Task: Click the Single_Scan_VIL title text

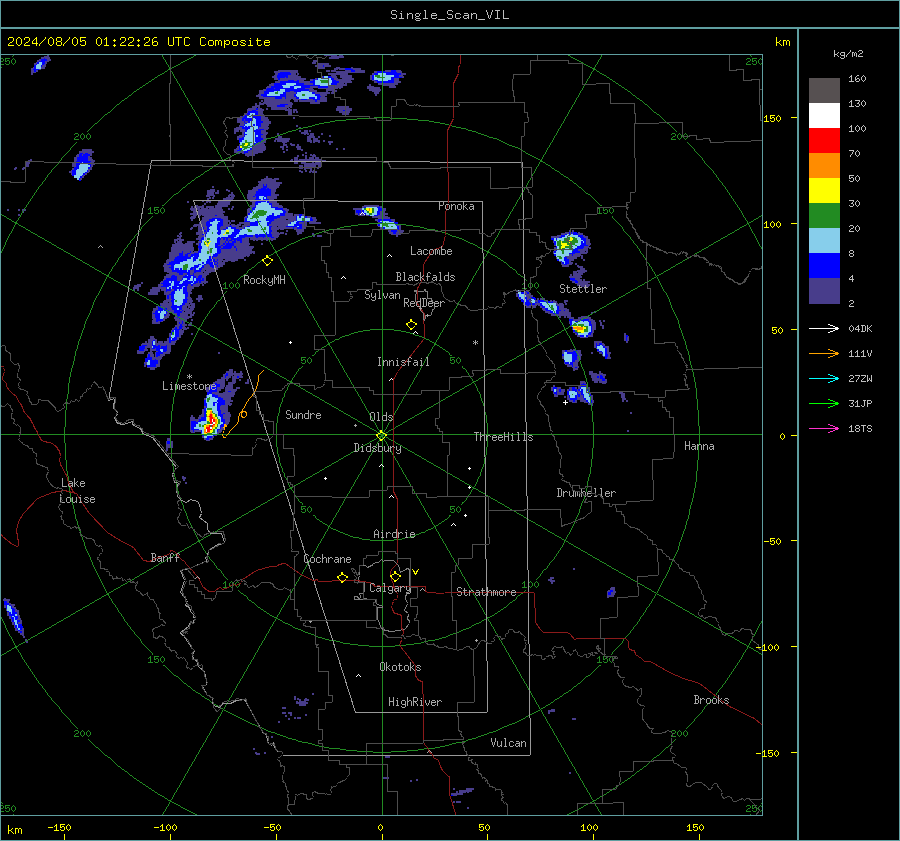Action: click(449, 15)
